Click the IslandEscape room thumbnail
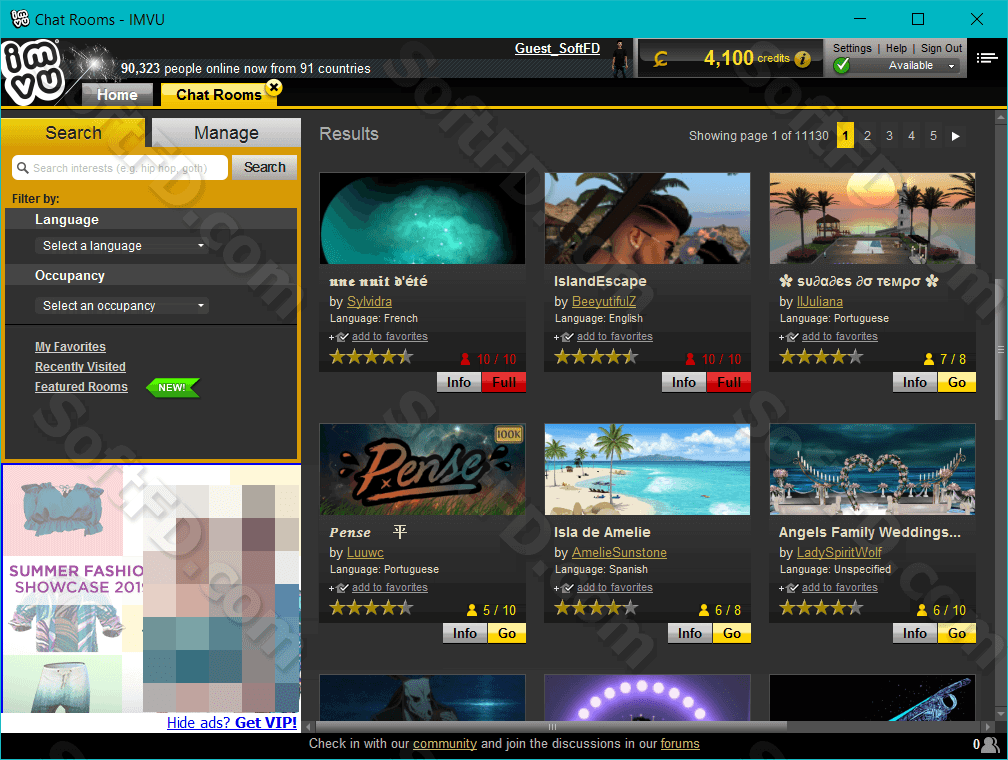The width and height of the screenshot is (1008, 760). pos(647,218)
